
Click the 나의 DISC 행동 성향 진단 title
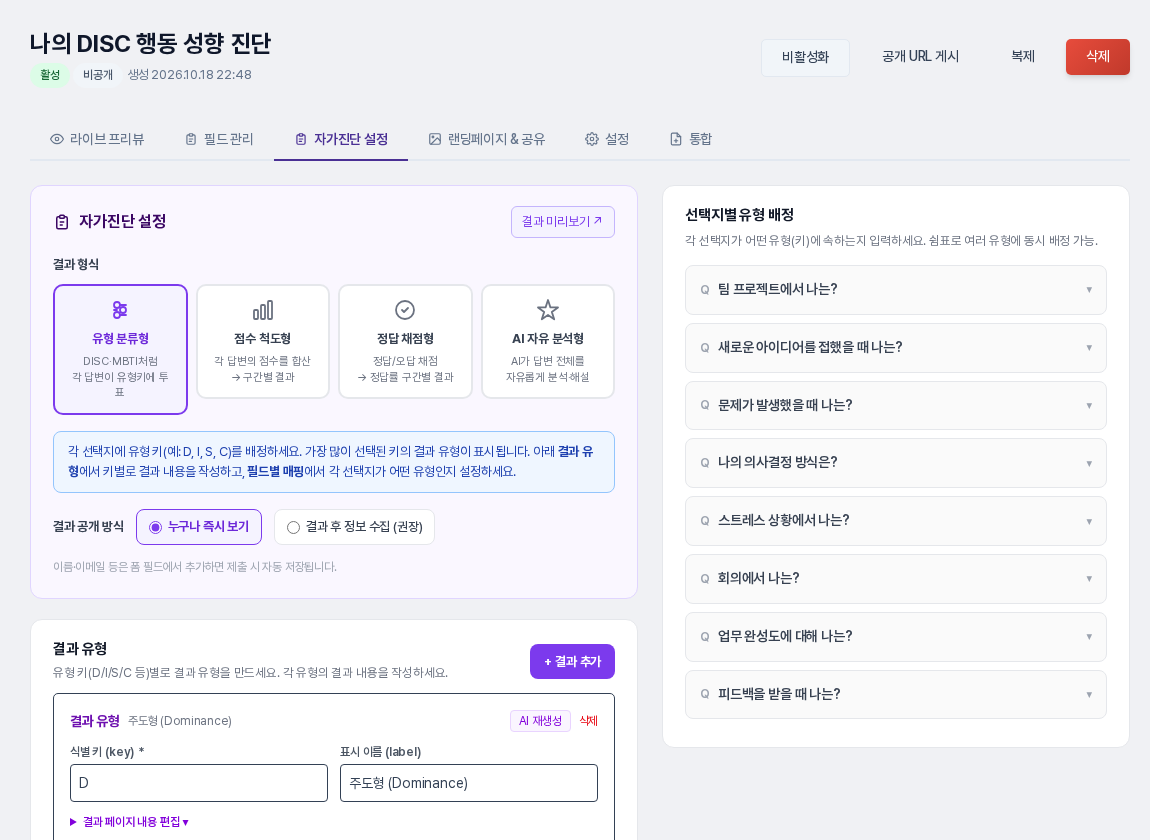[150, 43]
